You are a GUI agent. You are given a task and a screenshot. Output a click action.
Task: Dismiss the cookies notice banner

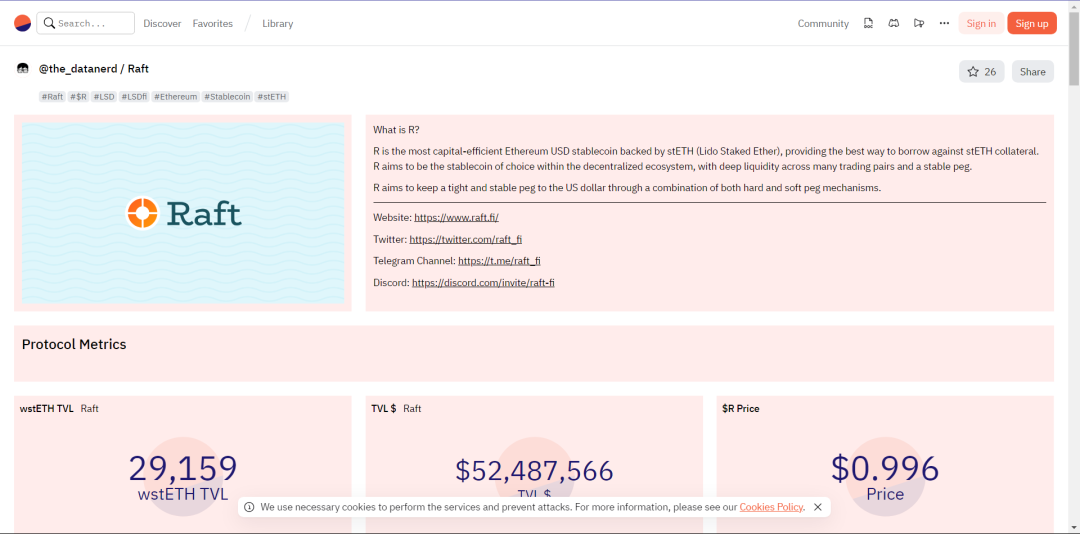[818, 507]
